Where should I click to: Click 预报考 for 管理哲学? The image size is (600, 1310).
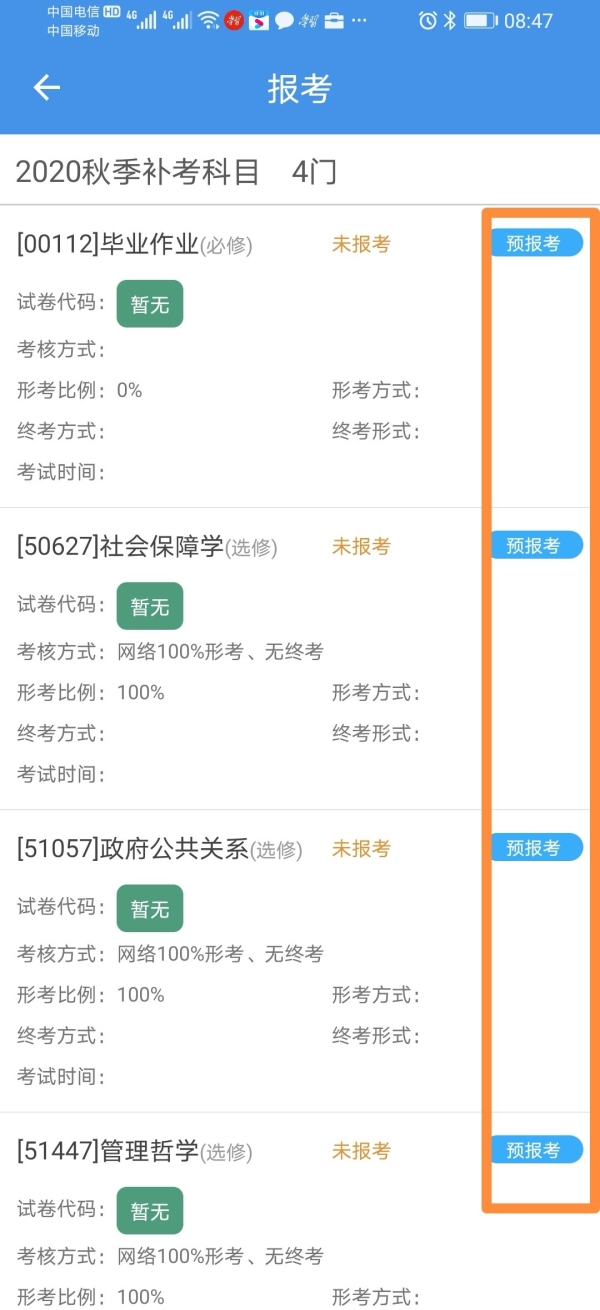536,1149
